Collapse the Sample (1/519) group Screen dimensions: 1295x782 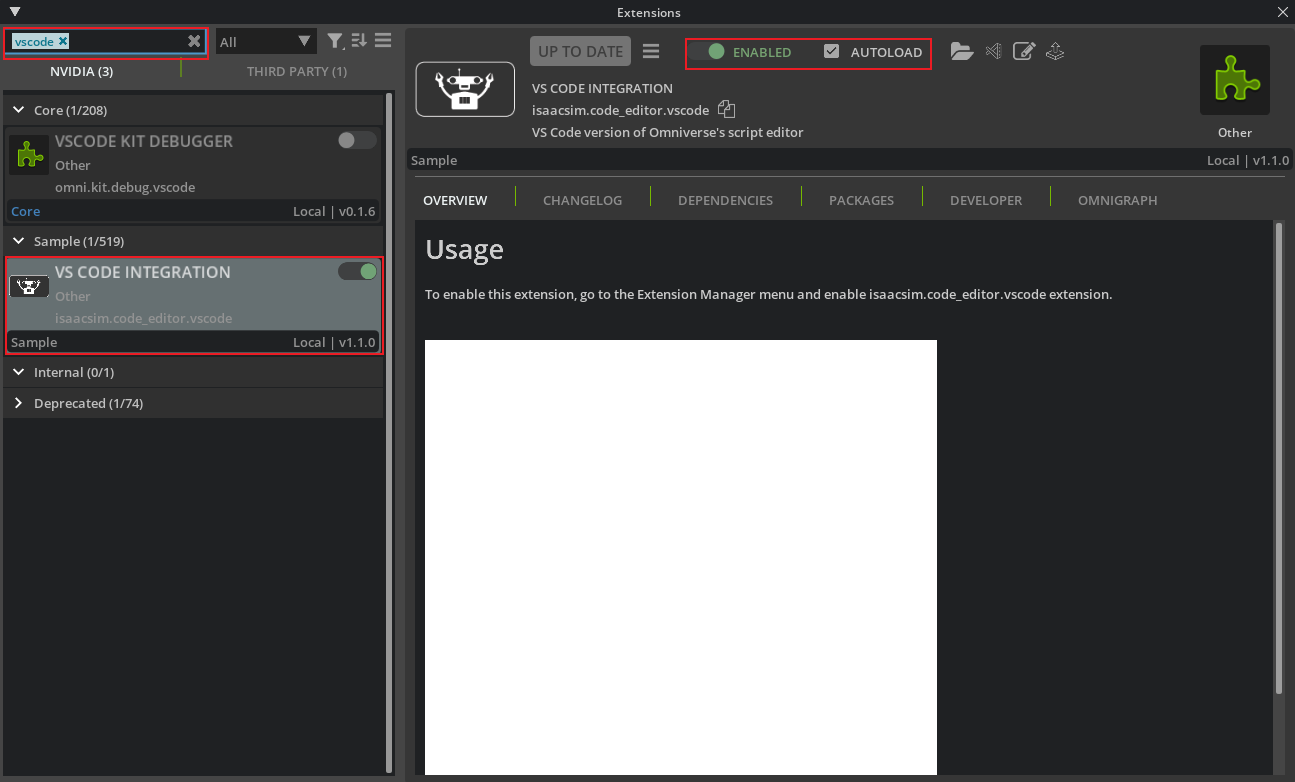coord(18,241)
